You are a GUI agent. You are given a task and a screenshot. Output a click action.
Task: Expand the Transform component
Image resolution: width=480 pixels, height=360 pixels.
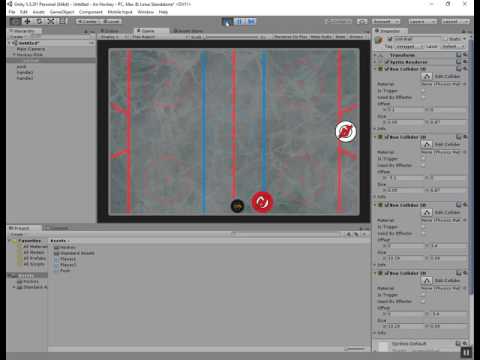click(376, 55)
